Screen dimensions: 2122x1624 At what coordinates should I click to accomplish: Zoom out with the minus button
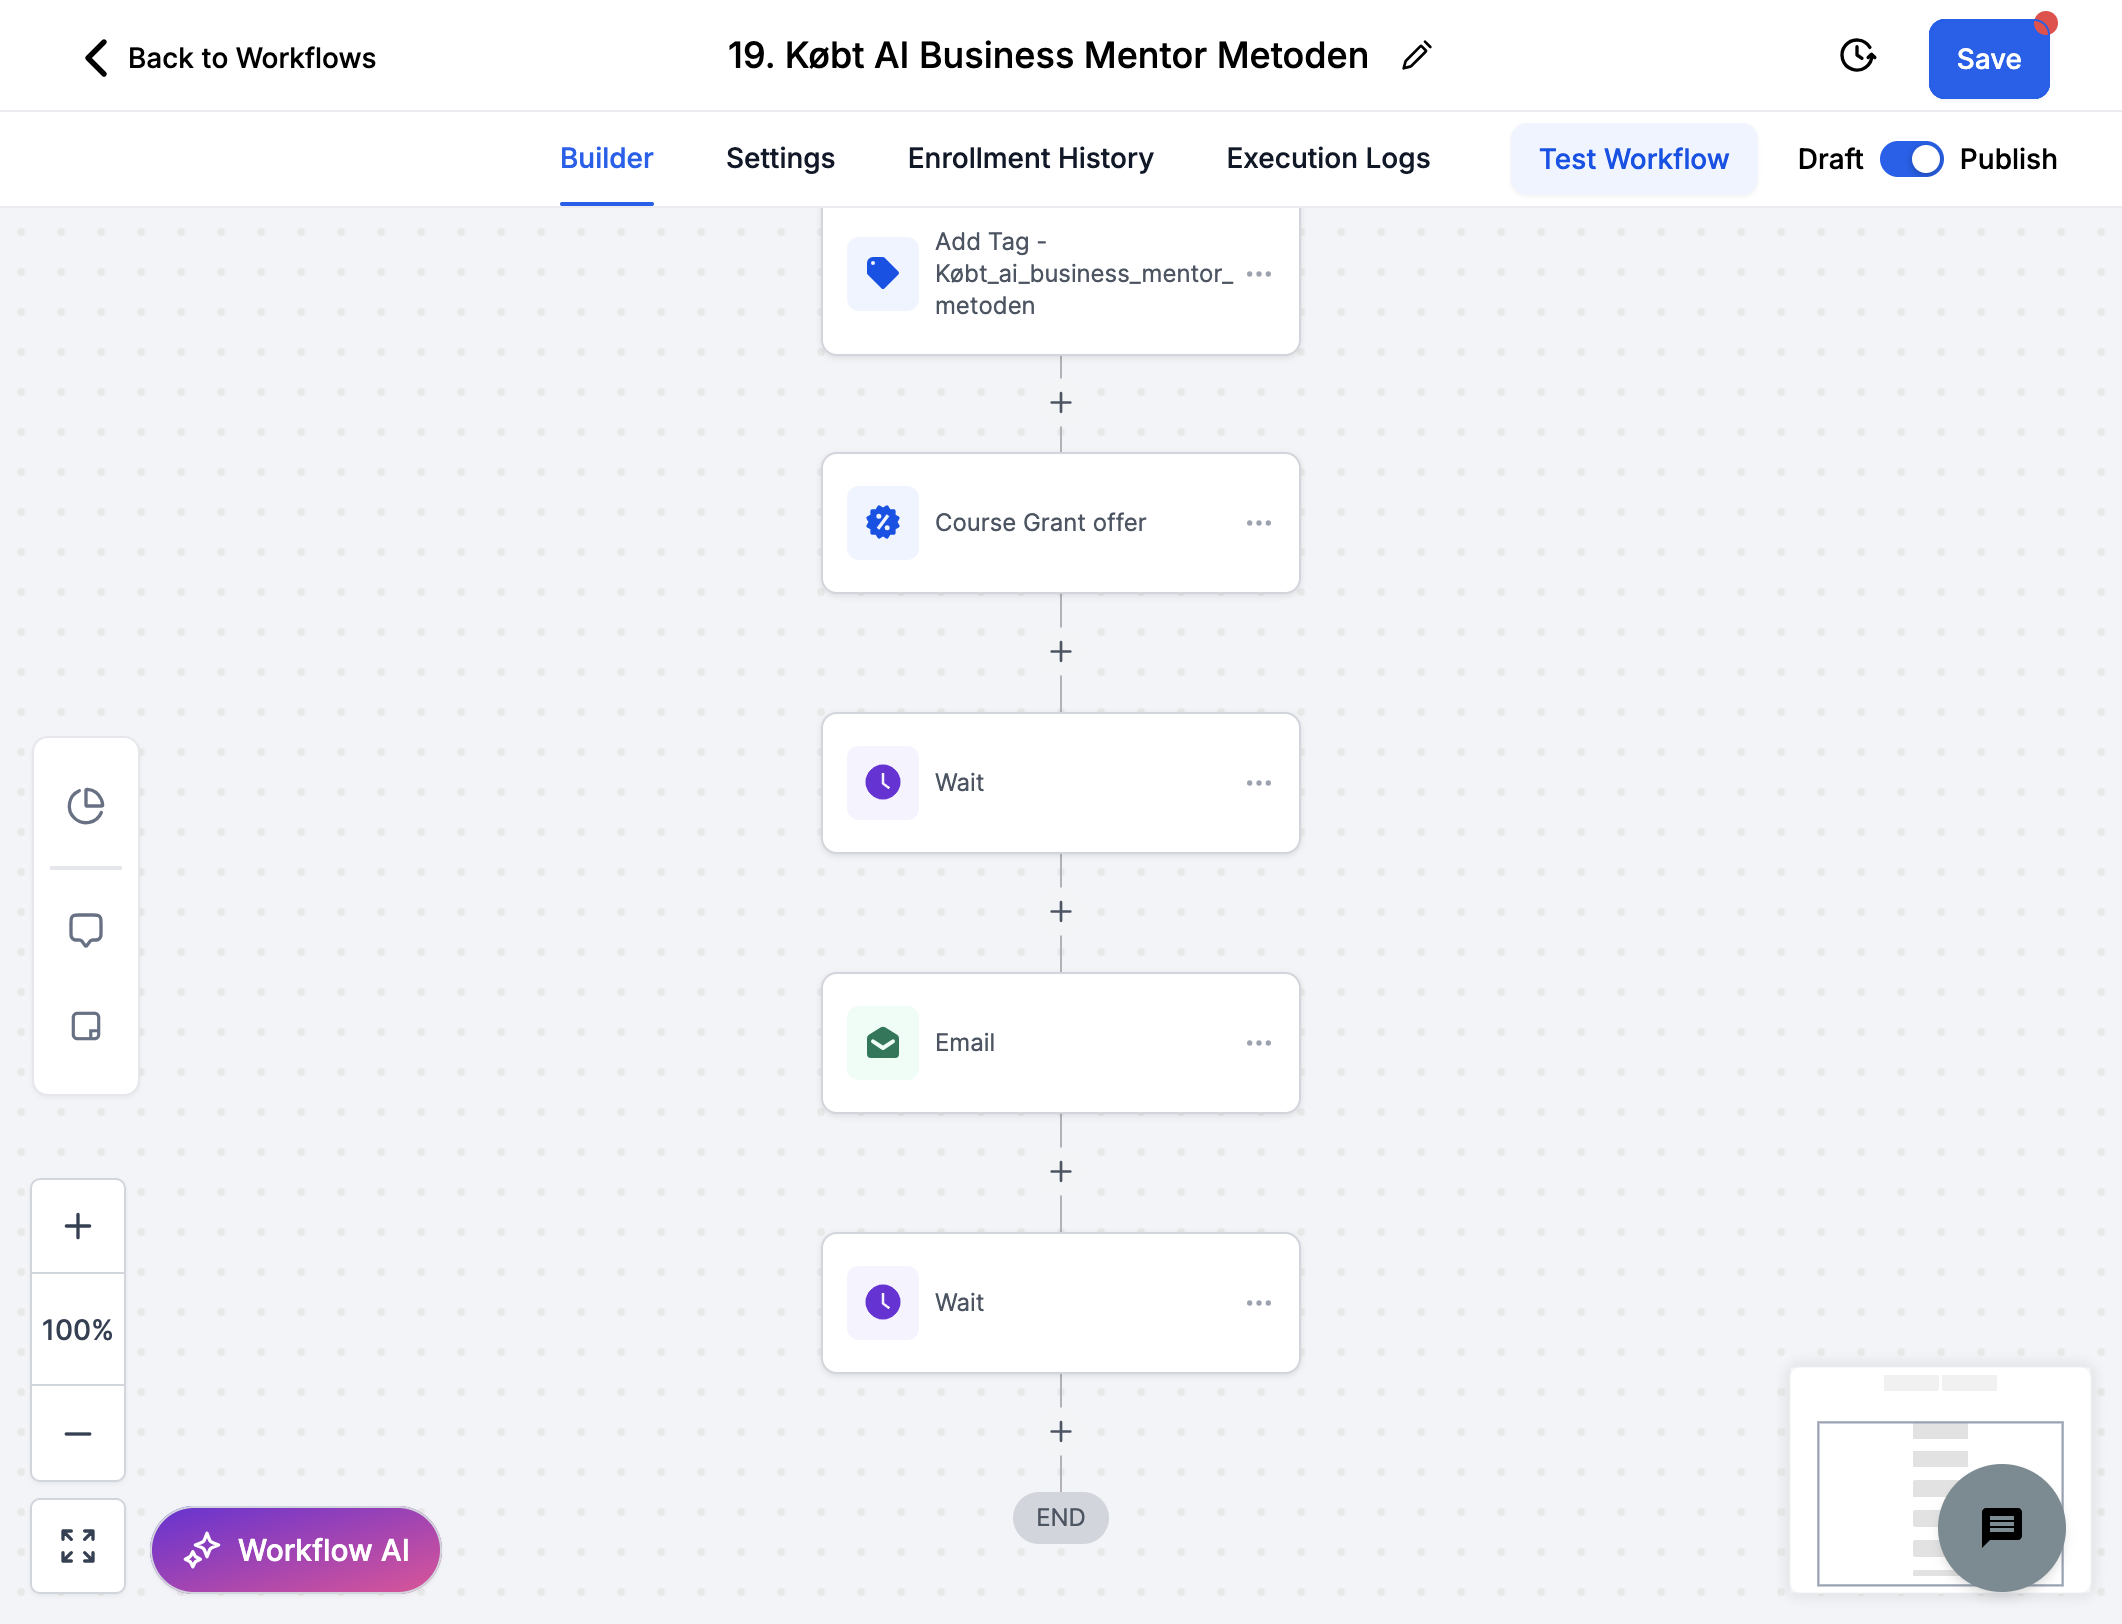78,1433
